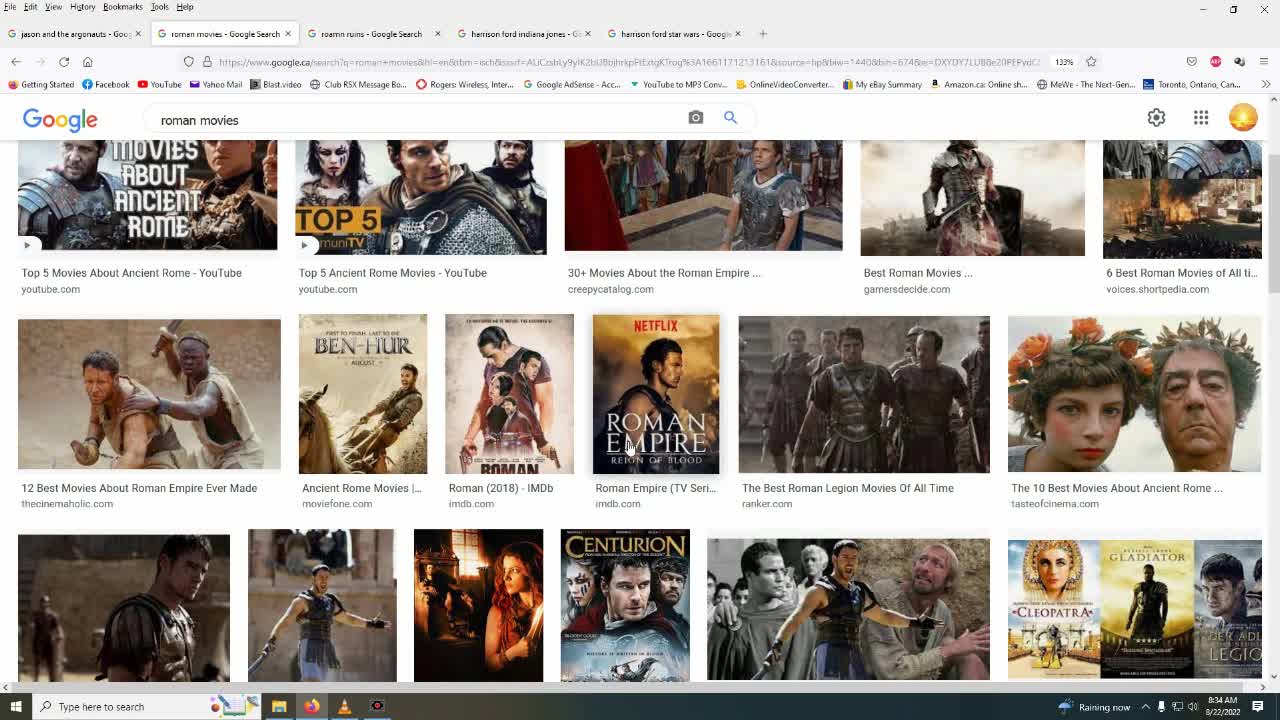
Task: Click the 133% zoom level indicator
Action: click(x=1064, y=62)
